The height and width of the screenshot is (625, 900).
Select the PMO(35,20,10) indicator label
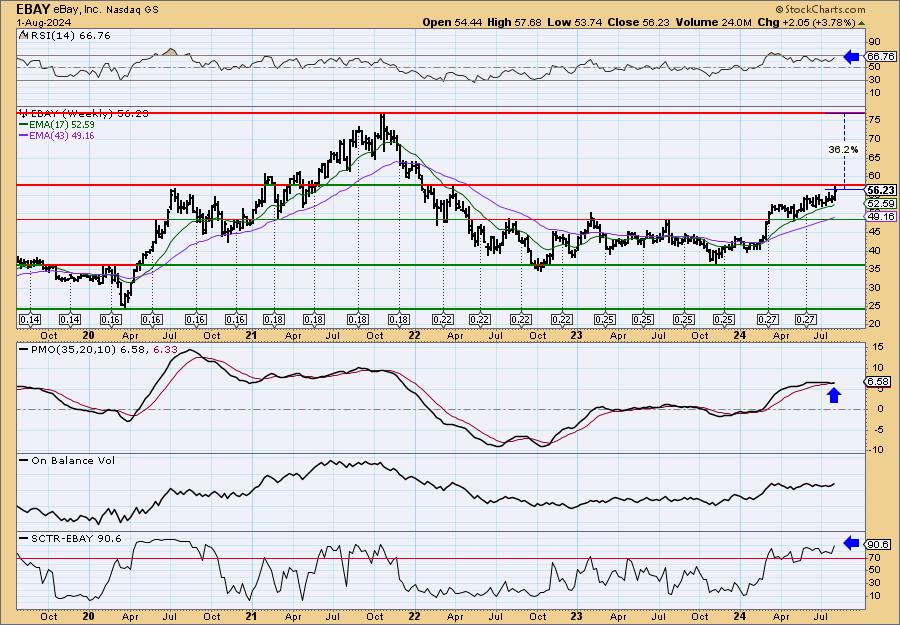[x=99, y=349]
